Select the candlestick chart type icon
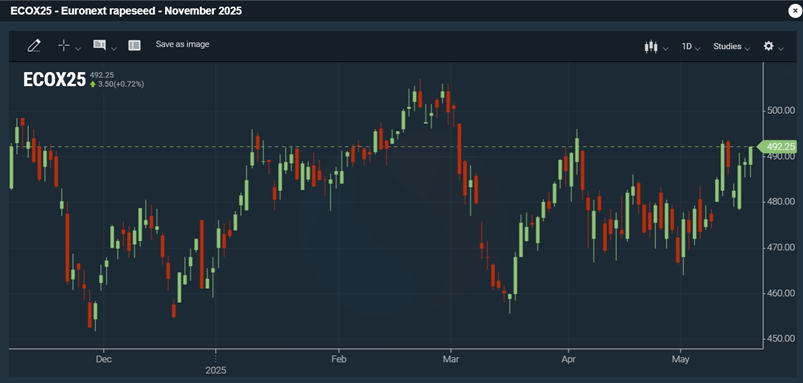803x383 pixels. coord(651,47)
